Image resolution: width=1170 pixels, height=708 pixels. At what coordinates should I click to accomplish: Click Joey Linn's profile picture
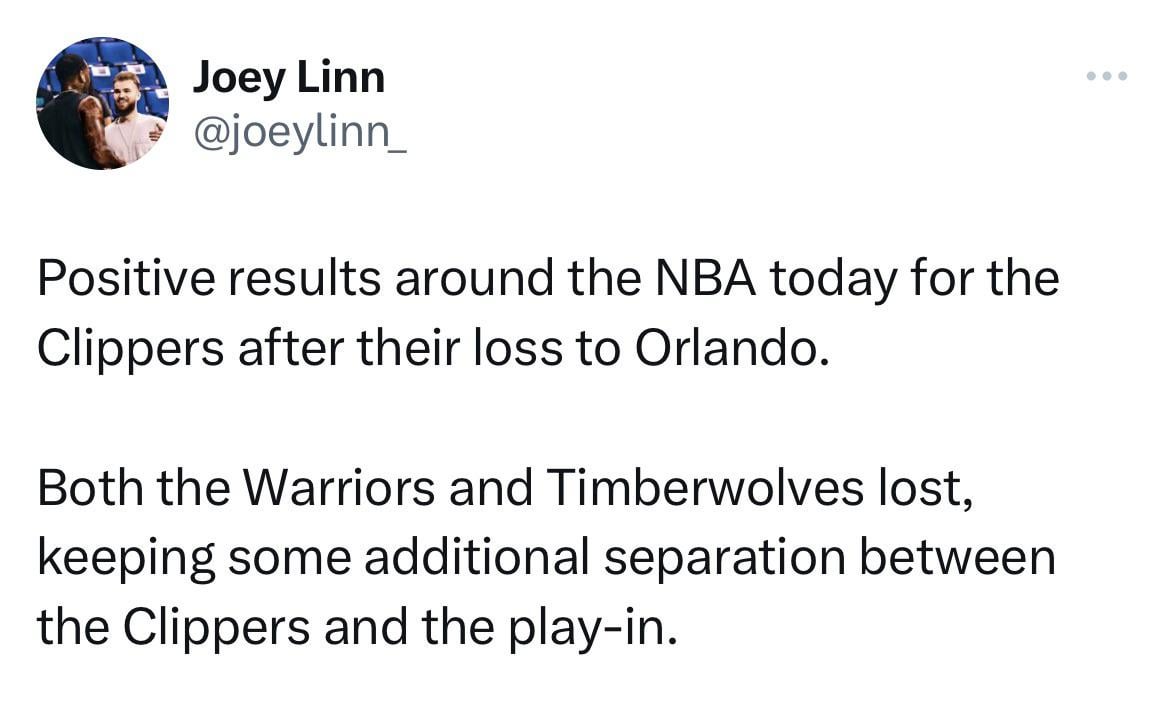(101, 103)
